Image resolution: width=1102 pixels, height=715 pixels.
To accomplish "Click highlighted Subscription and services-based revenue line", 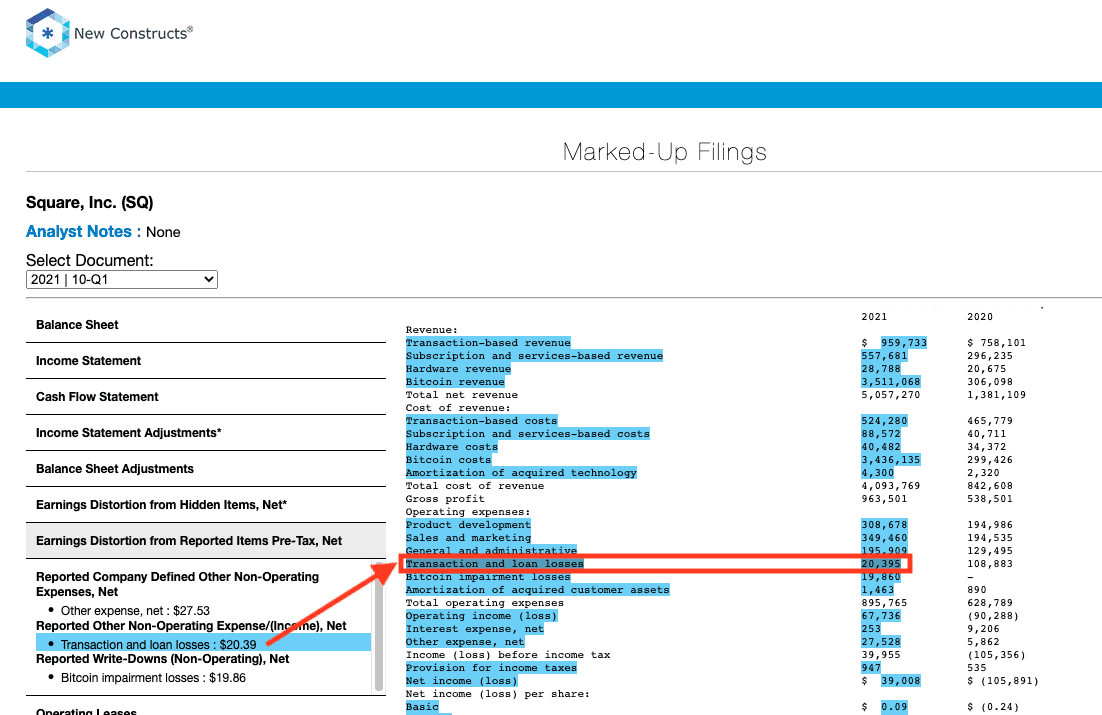I will click(x=534, y=356).
